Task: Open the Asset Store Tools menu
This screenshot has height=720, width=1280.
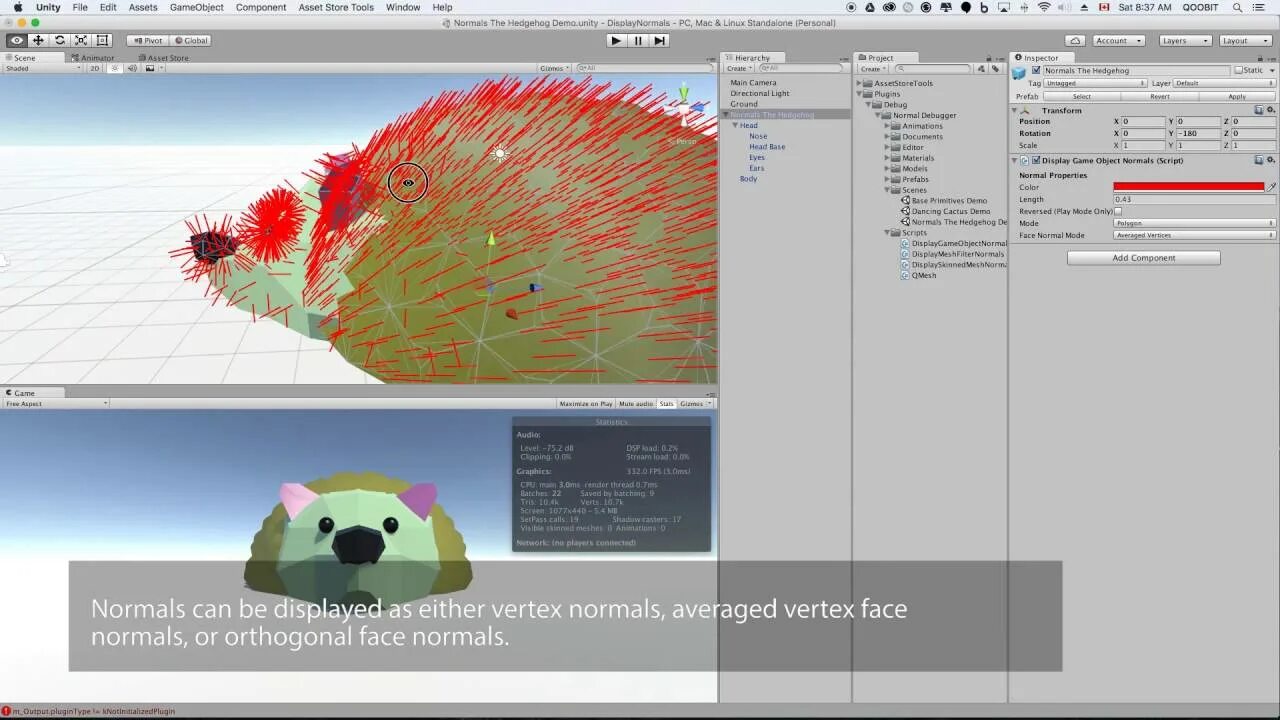Action: (x=336, y=7)
